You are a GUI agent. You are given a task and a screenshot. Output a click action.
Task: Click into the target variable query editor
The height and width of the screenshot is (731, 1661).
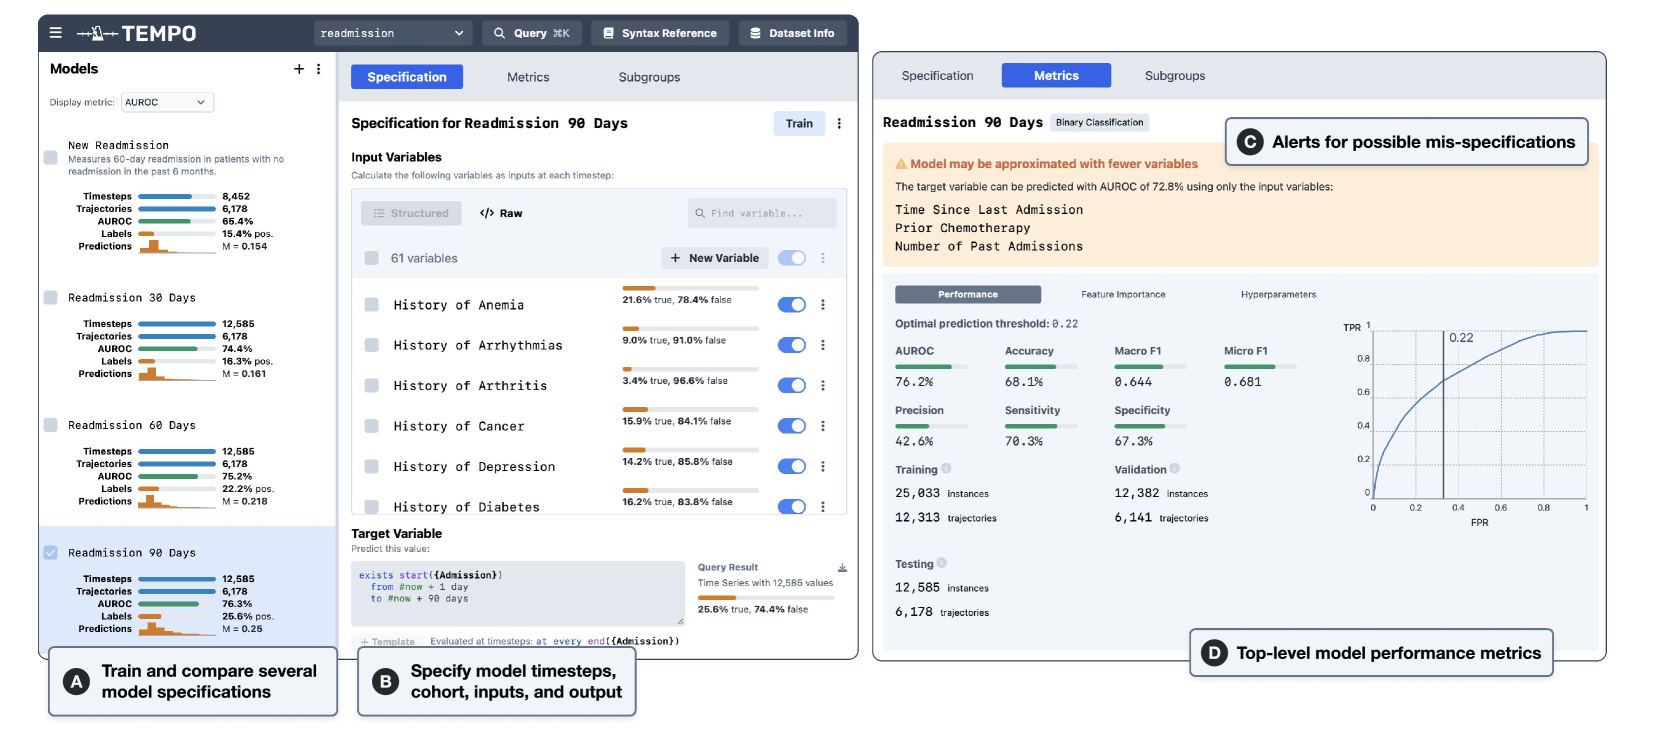(x=518, y=593)
